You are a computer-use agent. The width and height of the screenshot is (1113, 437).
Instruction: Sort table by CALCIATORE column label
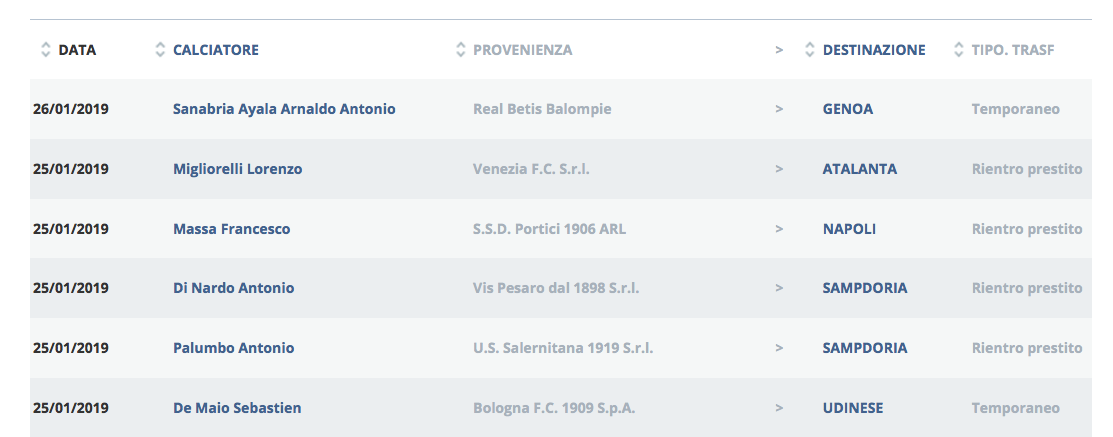click(216, 50)
